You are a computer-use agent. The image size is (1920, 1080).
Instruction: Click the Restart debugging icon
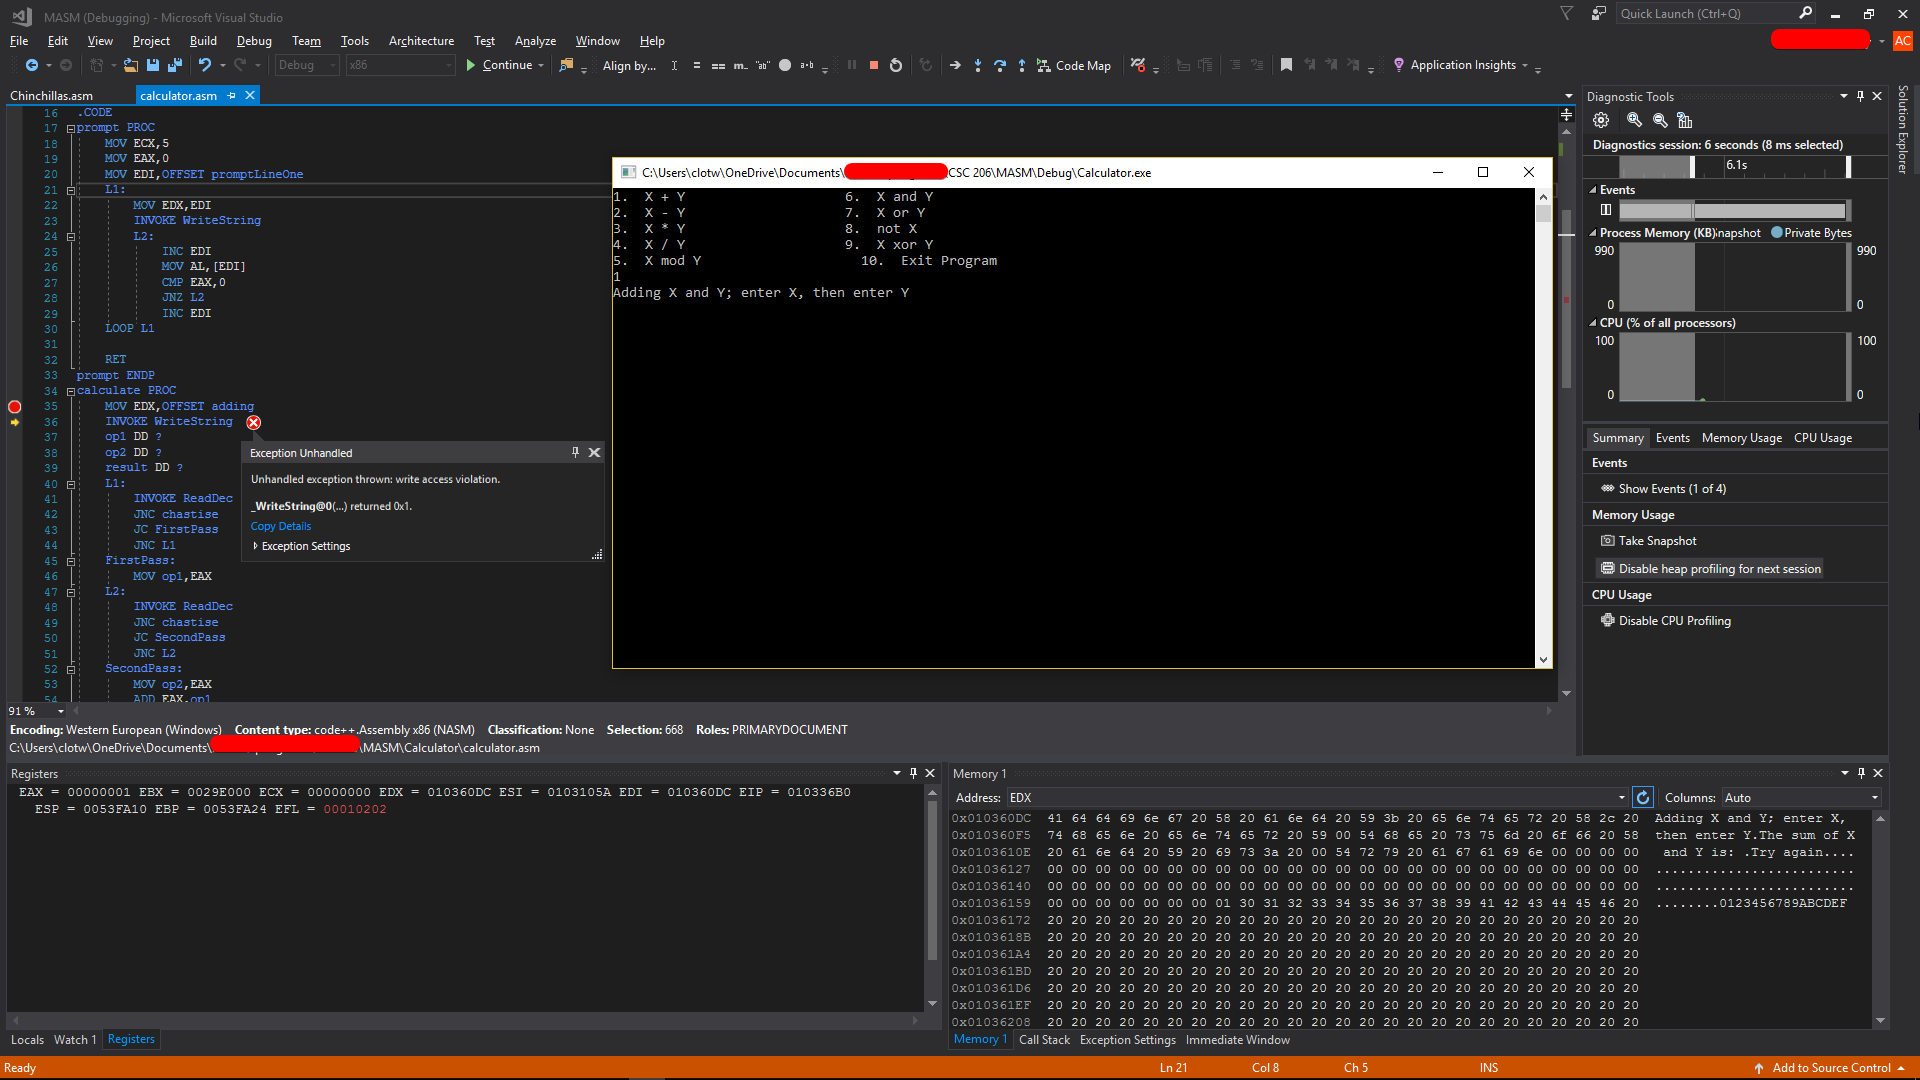(896, 65)
